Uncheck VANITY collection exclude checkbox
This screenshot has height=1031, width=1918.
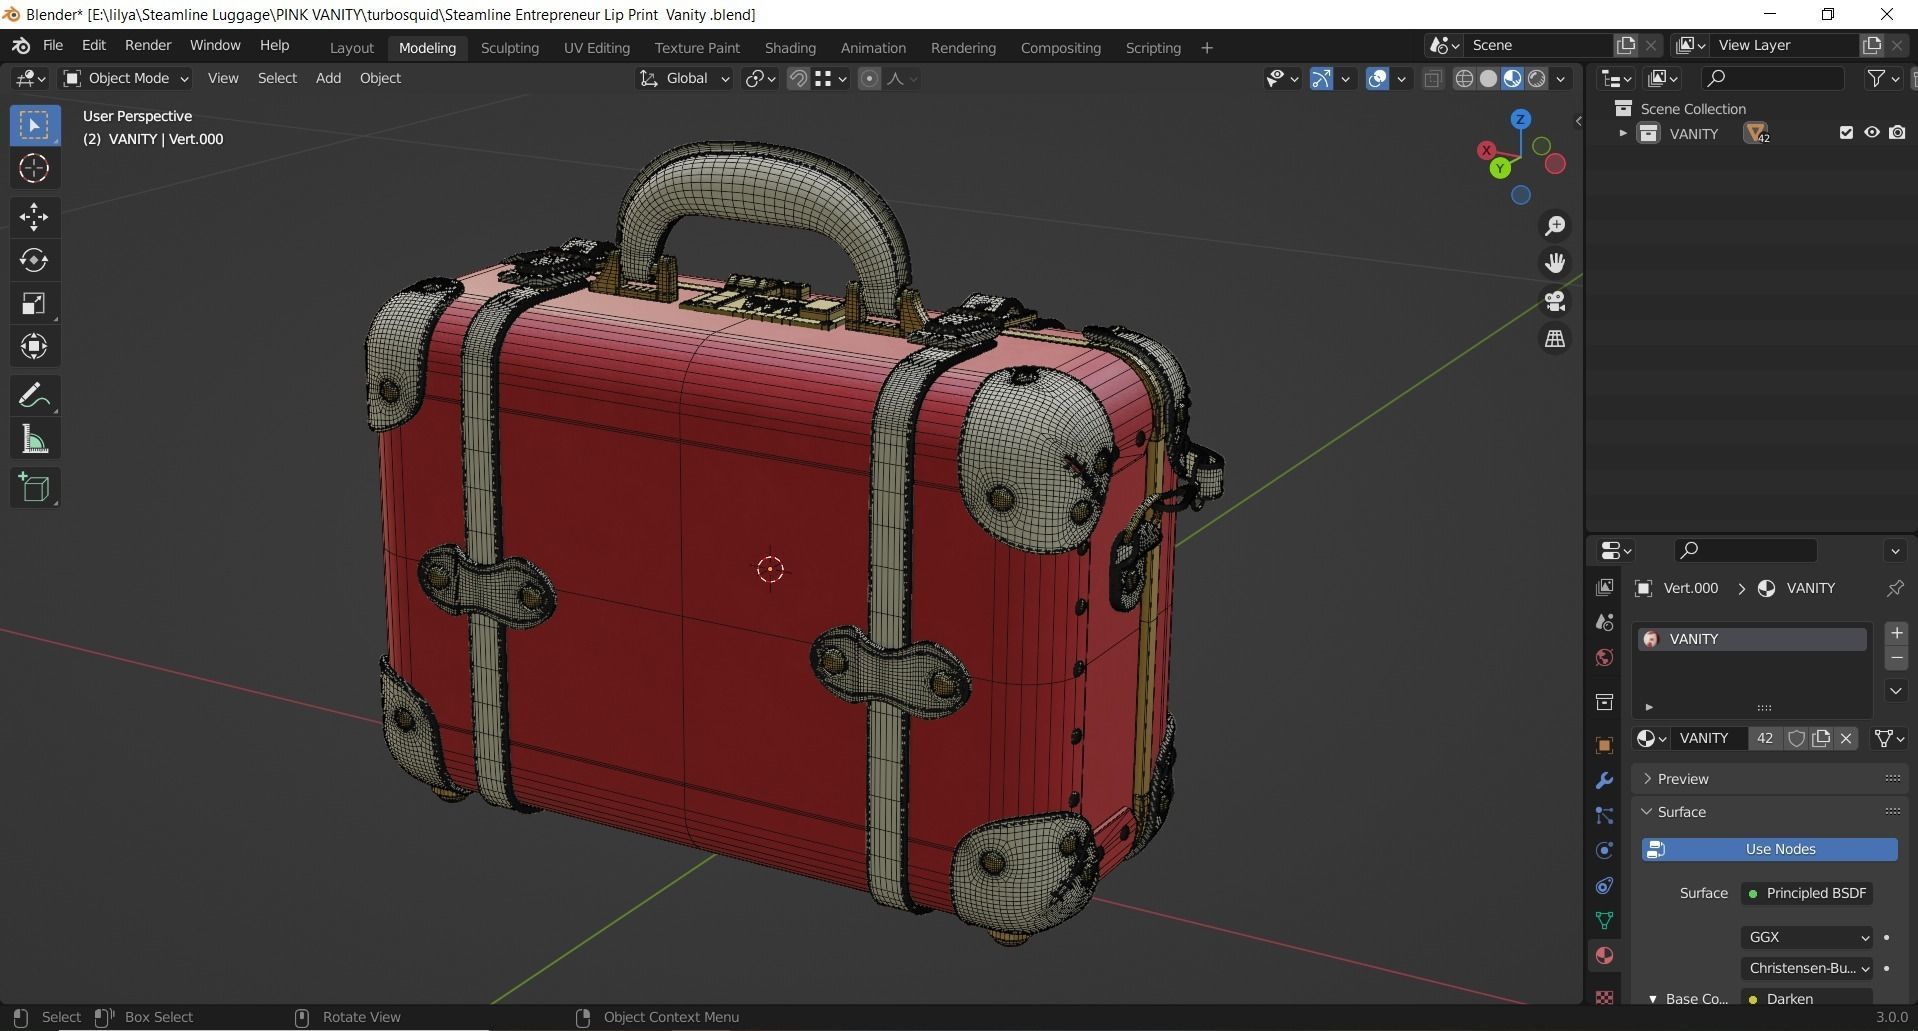coord(1846,132)
